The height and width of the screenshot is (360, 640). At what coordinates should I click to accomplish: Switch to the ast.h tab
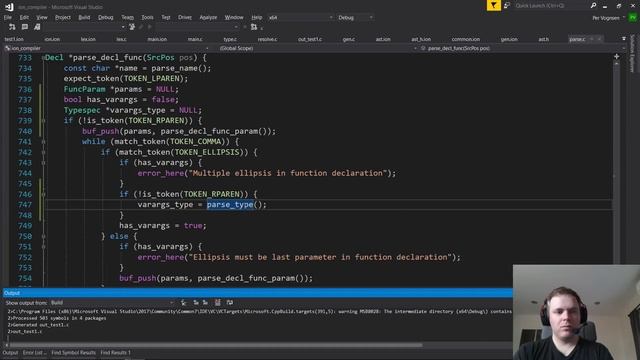point(543,39)
